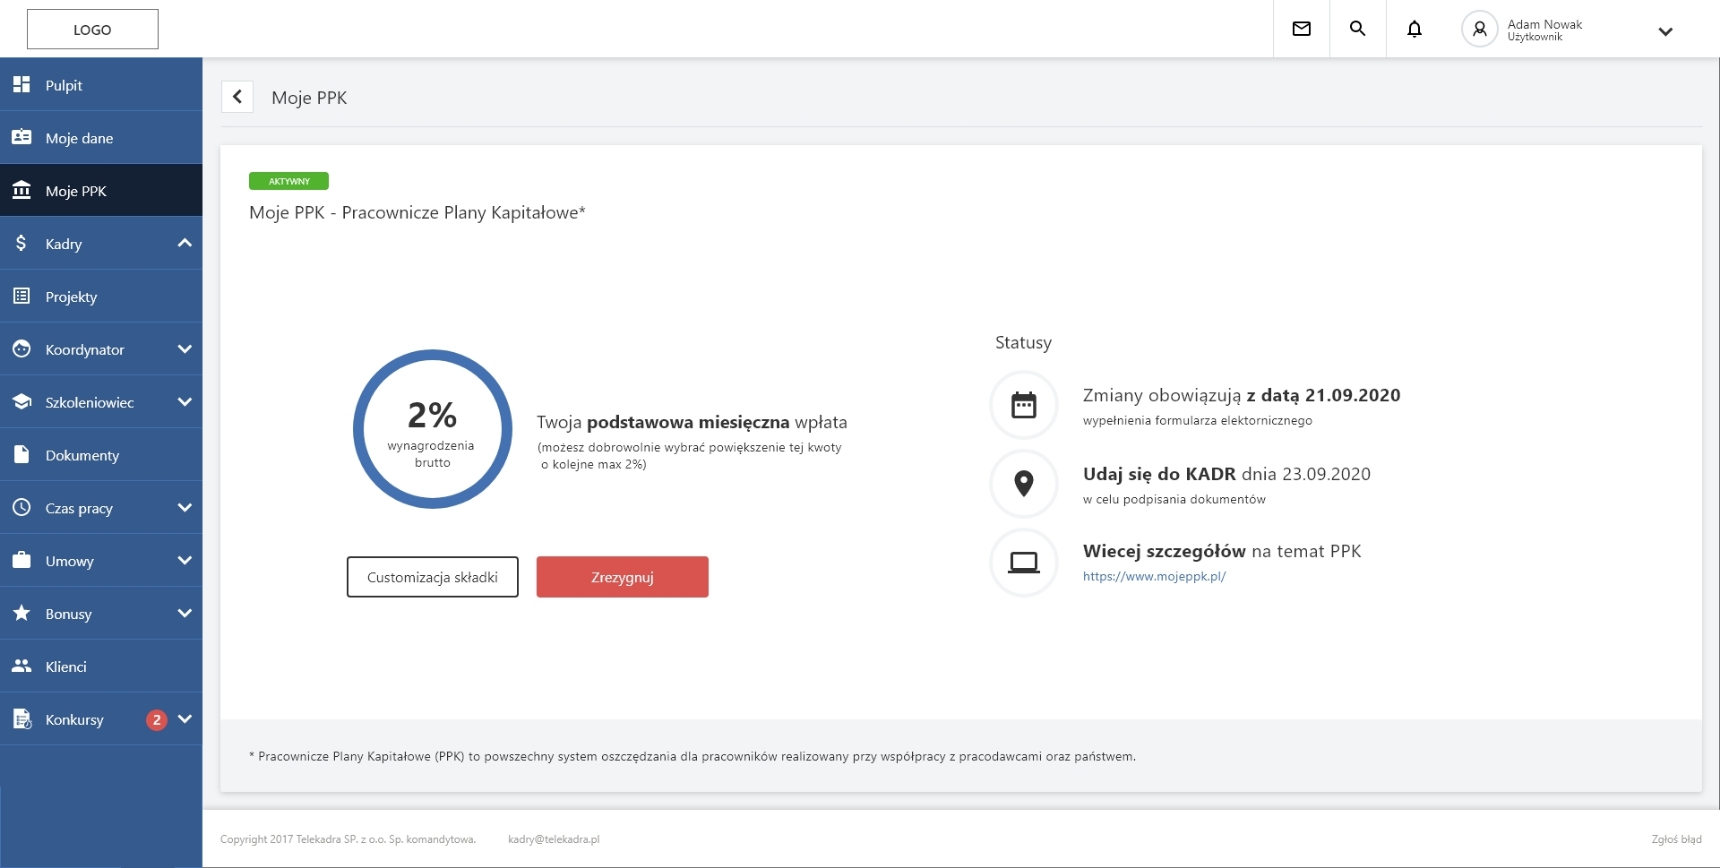
Task: Collapse the Kadry sidebar section
Action: (x=184, y=243)
